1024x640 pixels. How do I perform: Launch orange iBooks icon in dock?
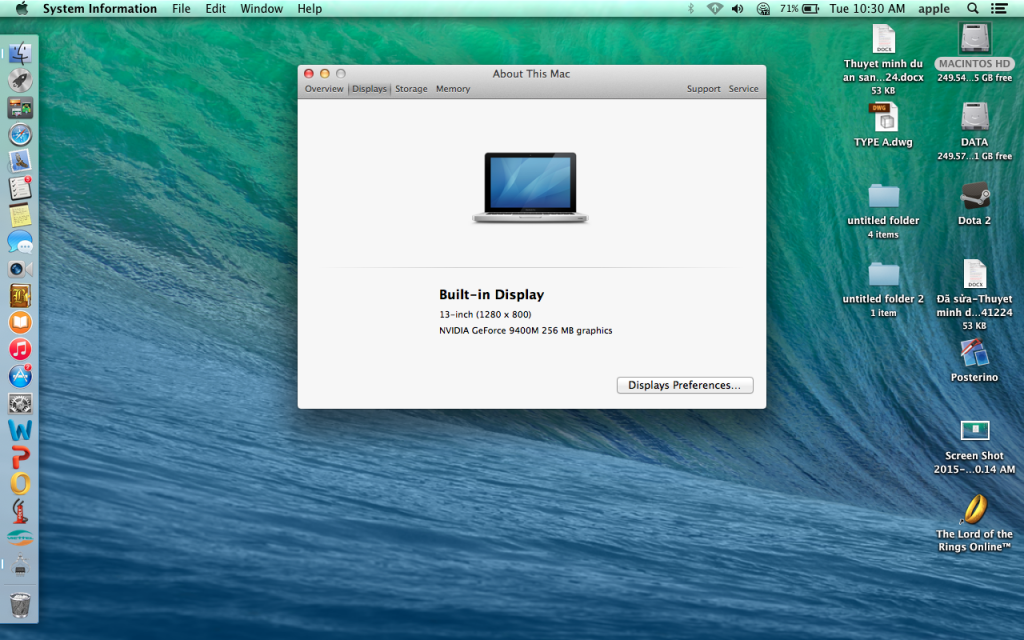tap(20, 323)
